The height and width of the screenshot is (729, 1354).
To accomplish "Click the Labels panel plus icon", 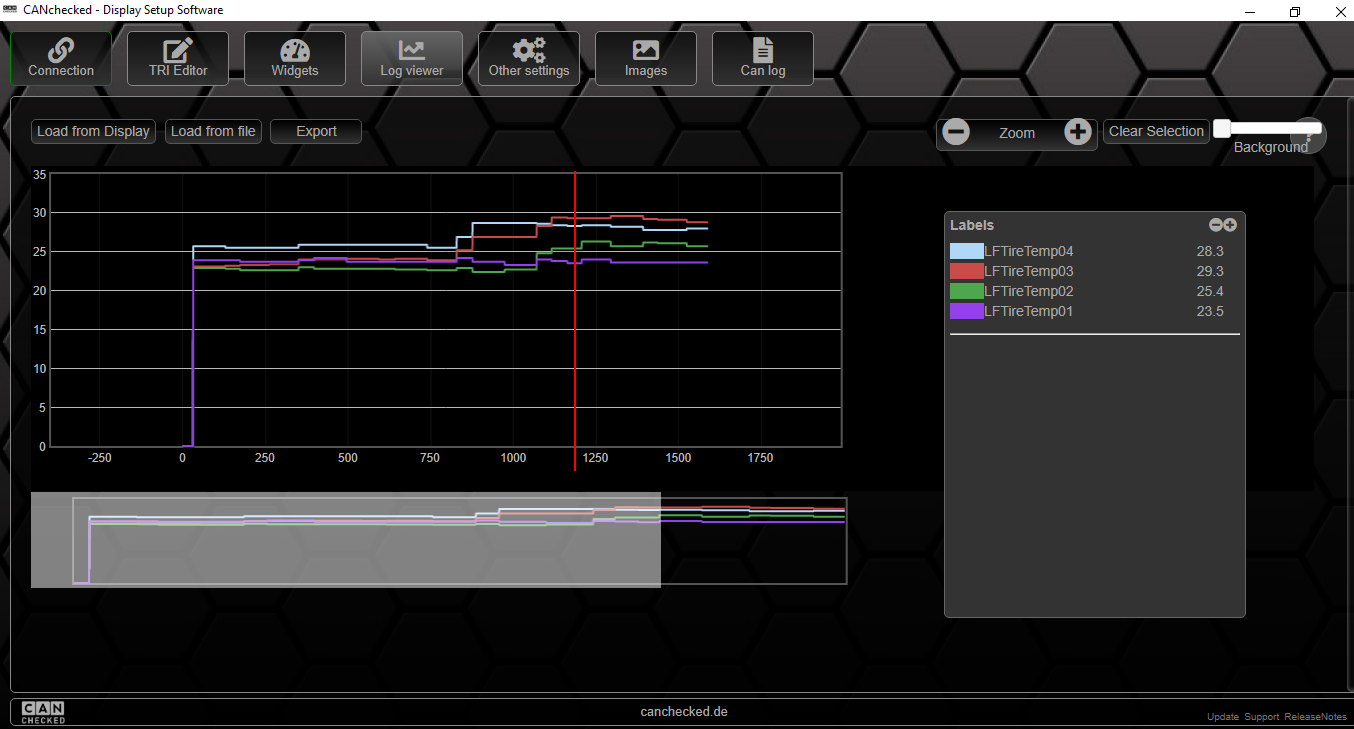I will (1230, 225).
